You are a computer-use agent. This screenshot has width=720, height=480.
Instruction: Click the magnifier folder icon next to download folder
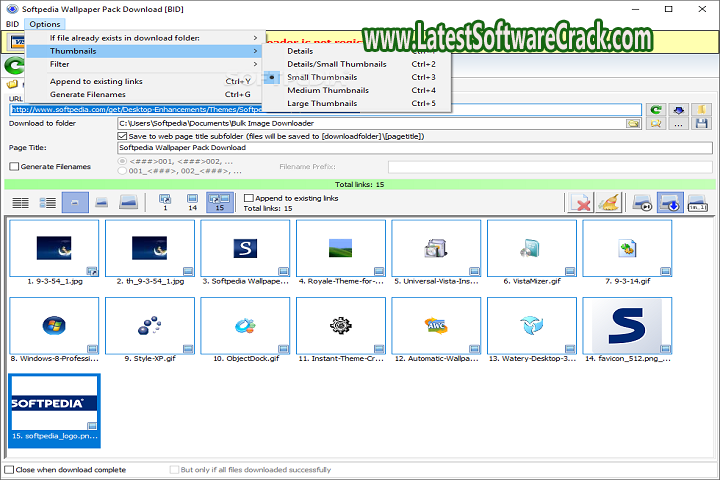tap(656, 124)
